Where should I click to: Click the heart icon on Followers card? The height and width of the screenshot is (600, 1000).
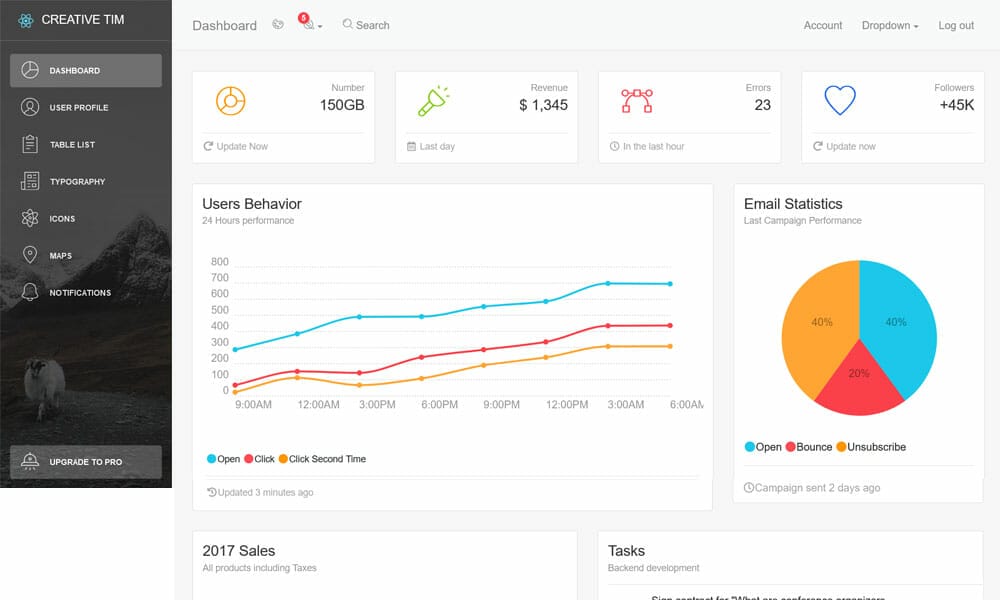[839, 98]
